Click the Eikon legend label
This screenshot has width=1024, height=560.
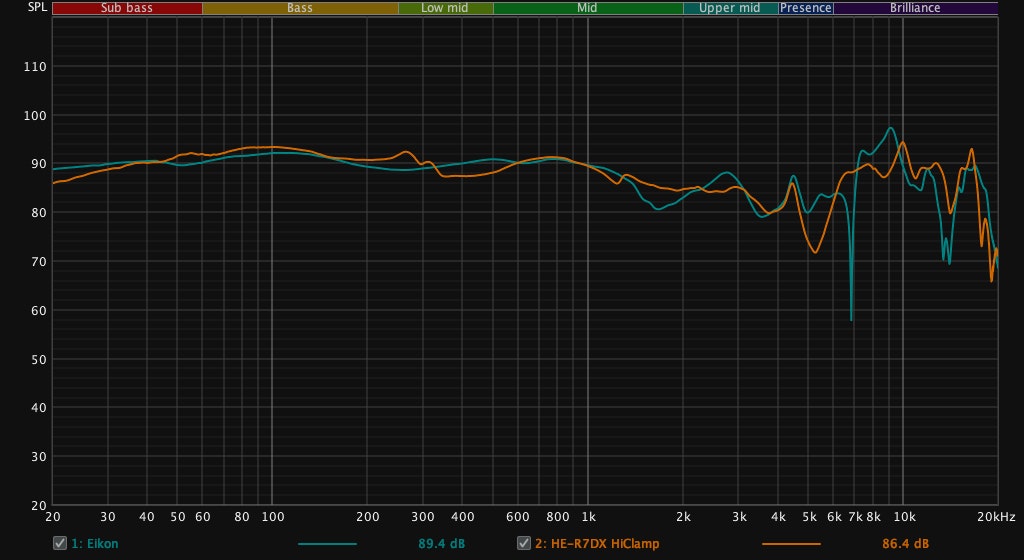click(88, 544)
